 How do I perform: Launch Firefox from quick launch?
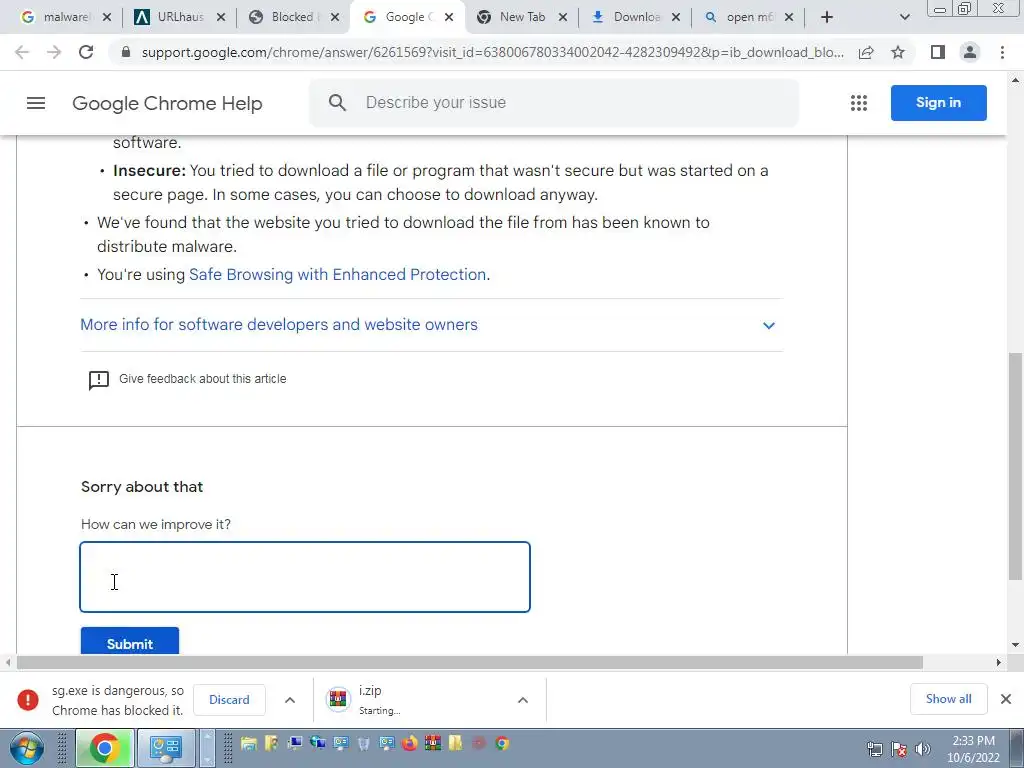(x=409, y=743)
